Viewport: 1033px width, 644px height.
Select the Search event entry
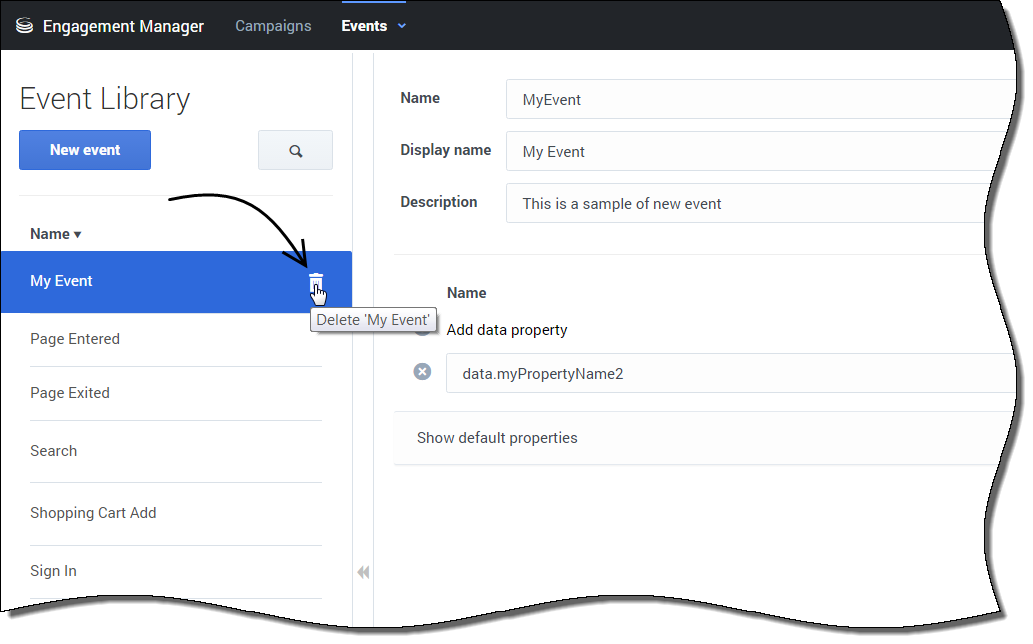[x=54, y=451]
